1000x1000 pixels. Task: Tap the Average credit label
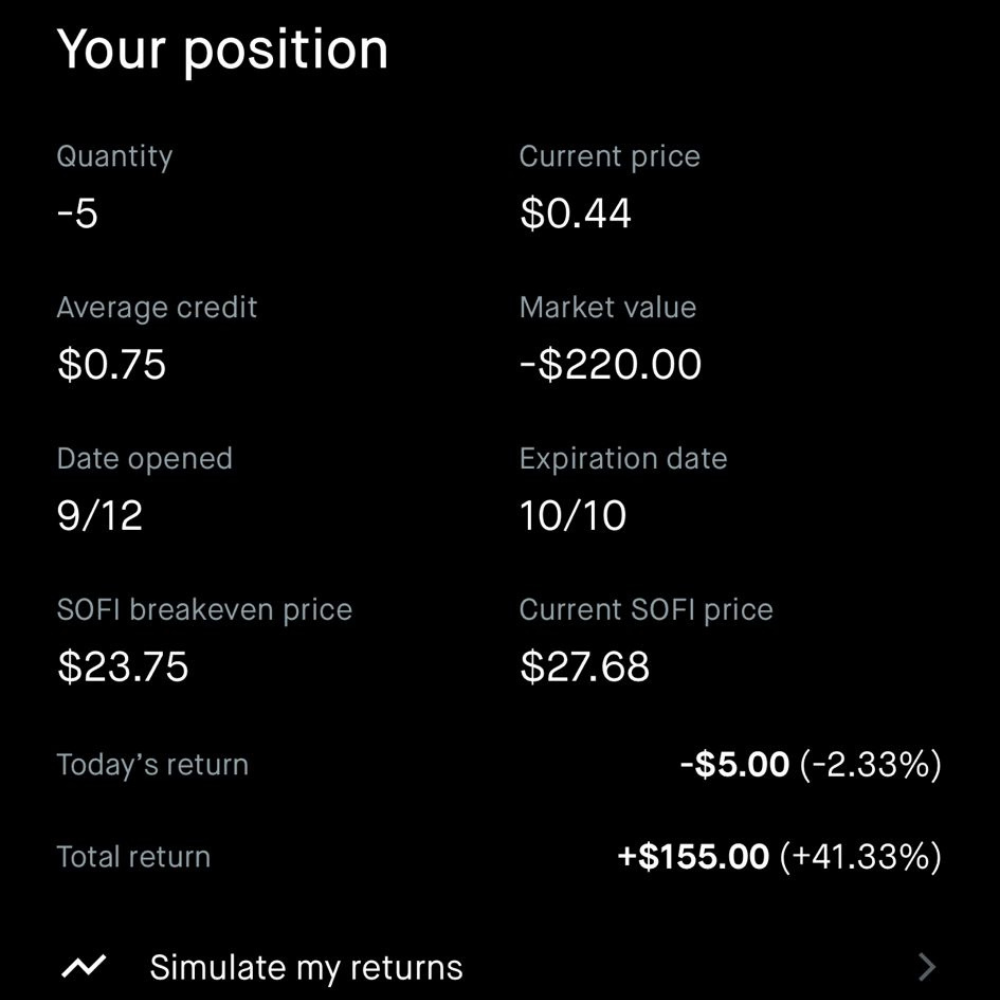click(x=157, y=308)
